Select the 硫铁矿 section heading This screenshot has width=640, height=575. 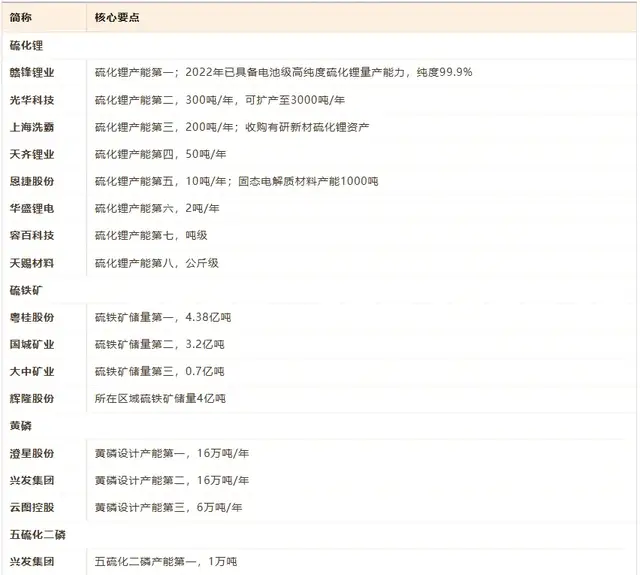pyautogui.click(x=26, y=291)
